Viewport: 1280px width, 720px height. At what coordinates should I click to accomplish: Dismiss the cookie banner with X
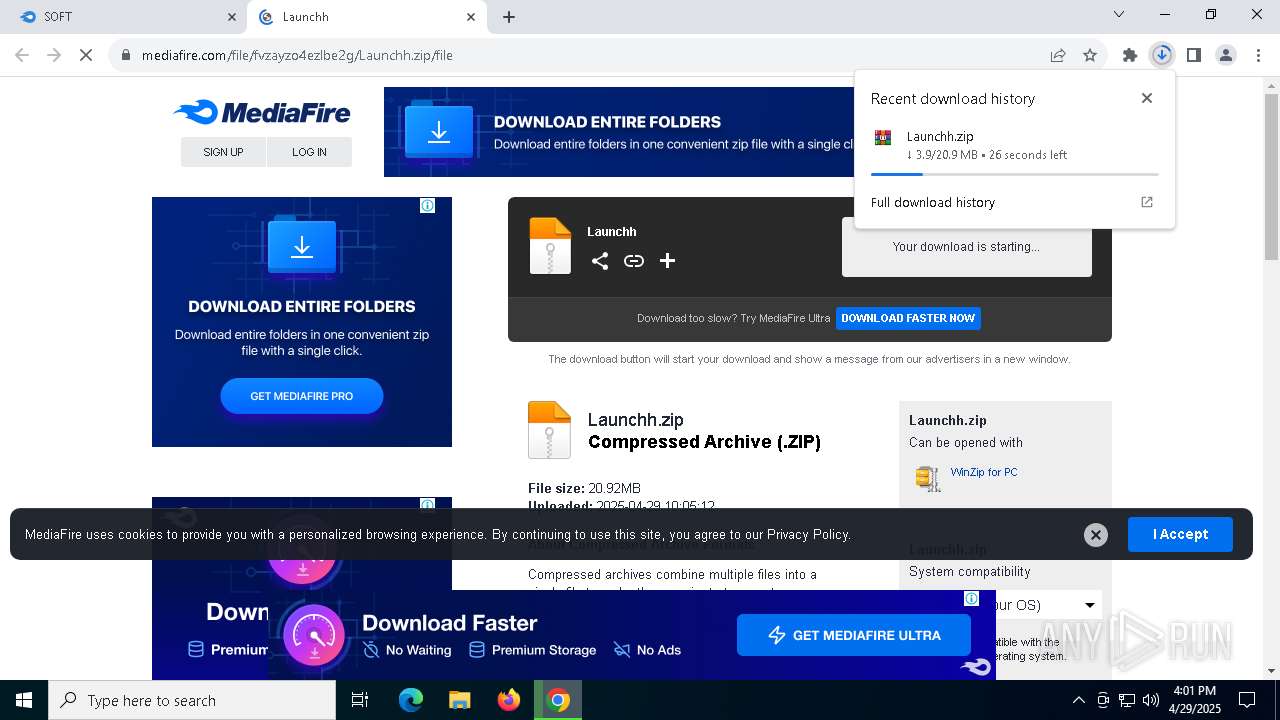(1096, 535)
